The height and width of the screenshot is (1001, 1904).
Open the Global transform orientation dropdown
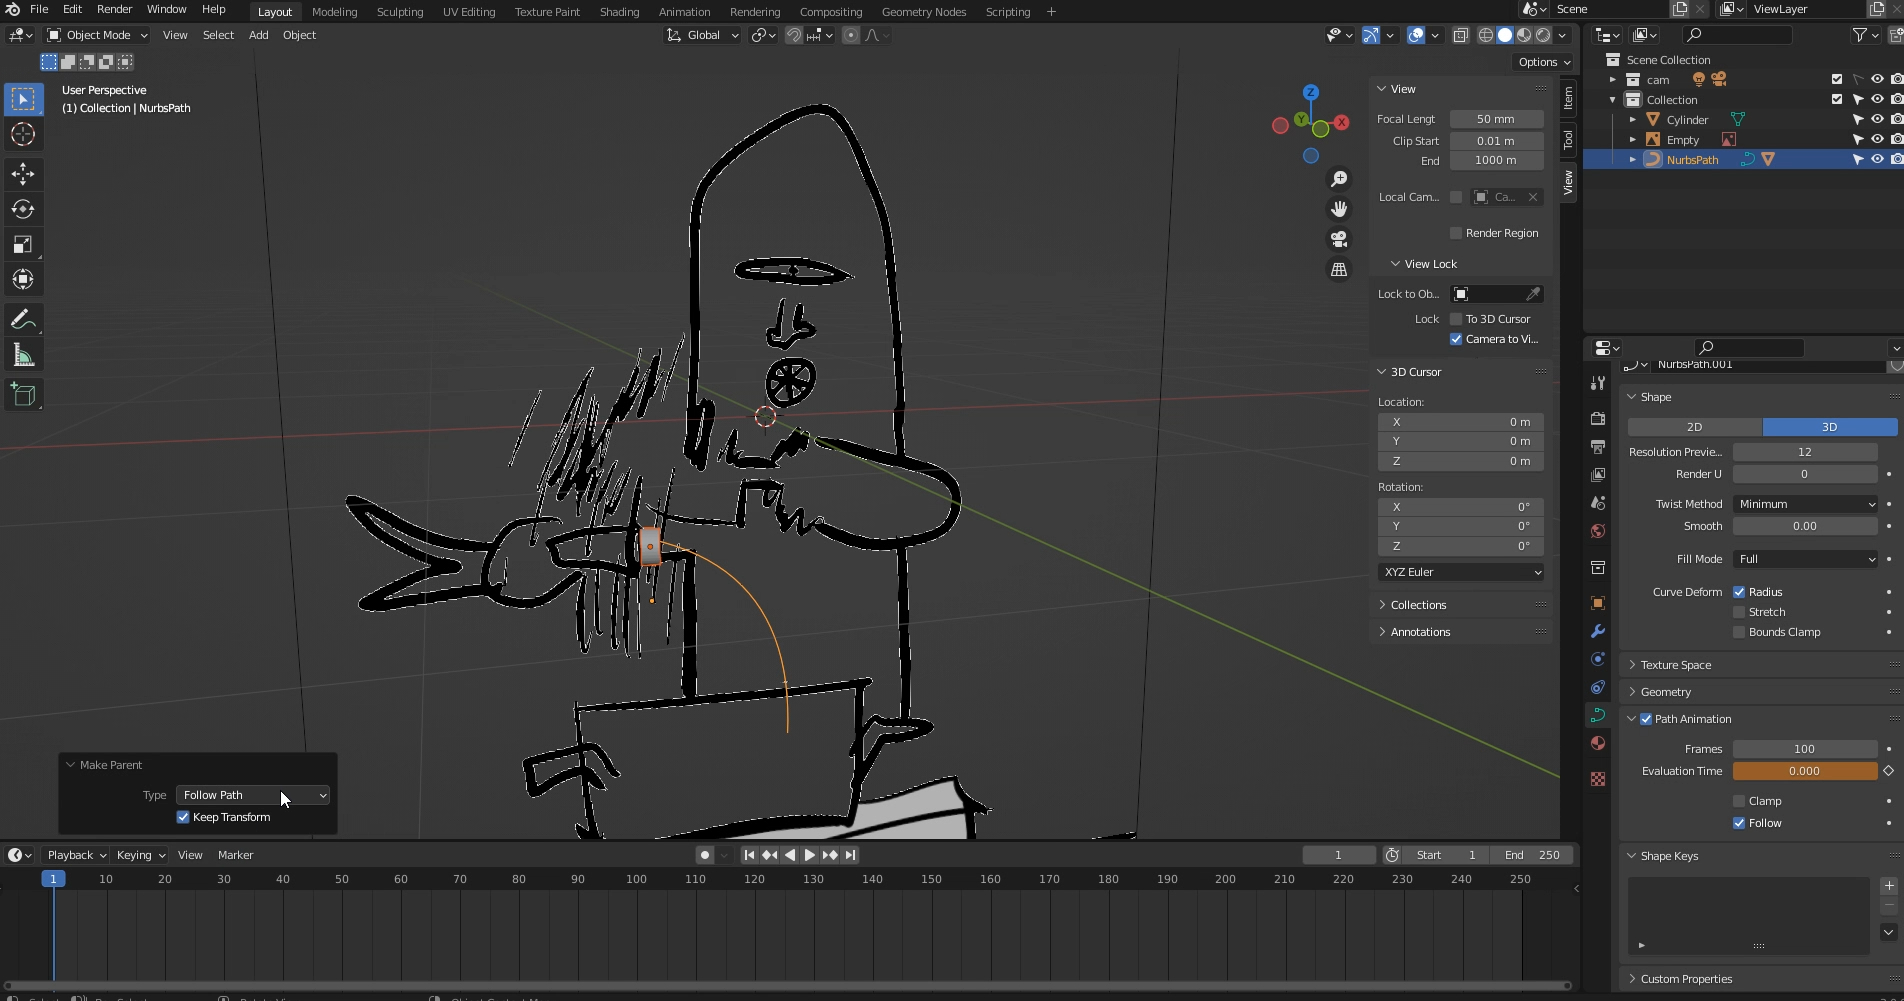[702, 35]
